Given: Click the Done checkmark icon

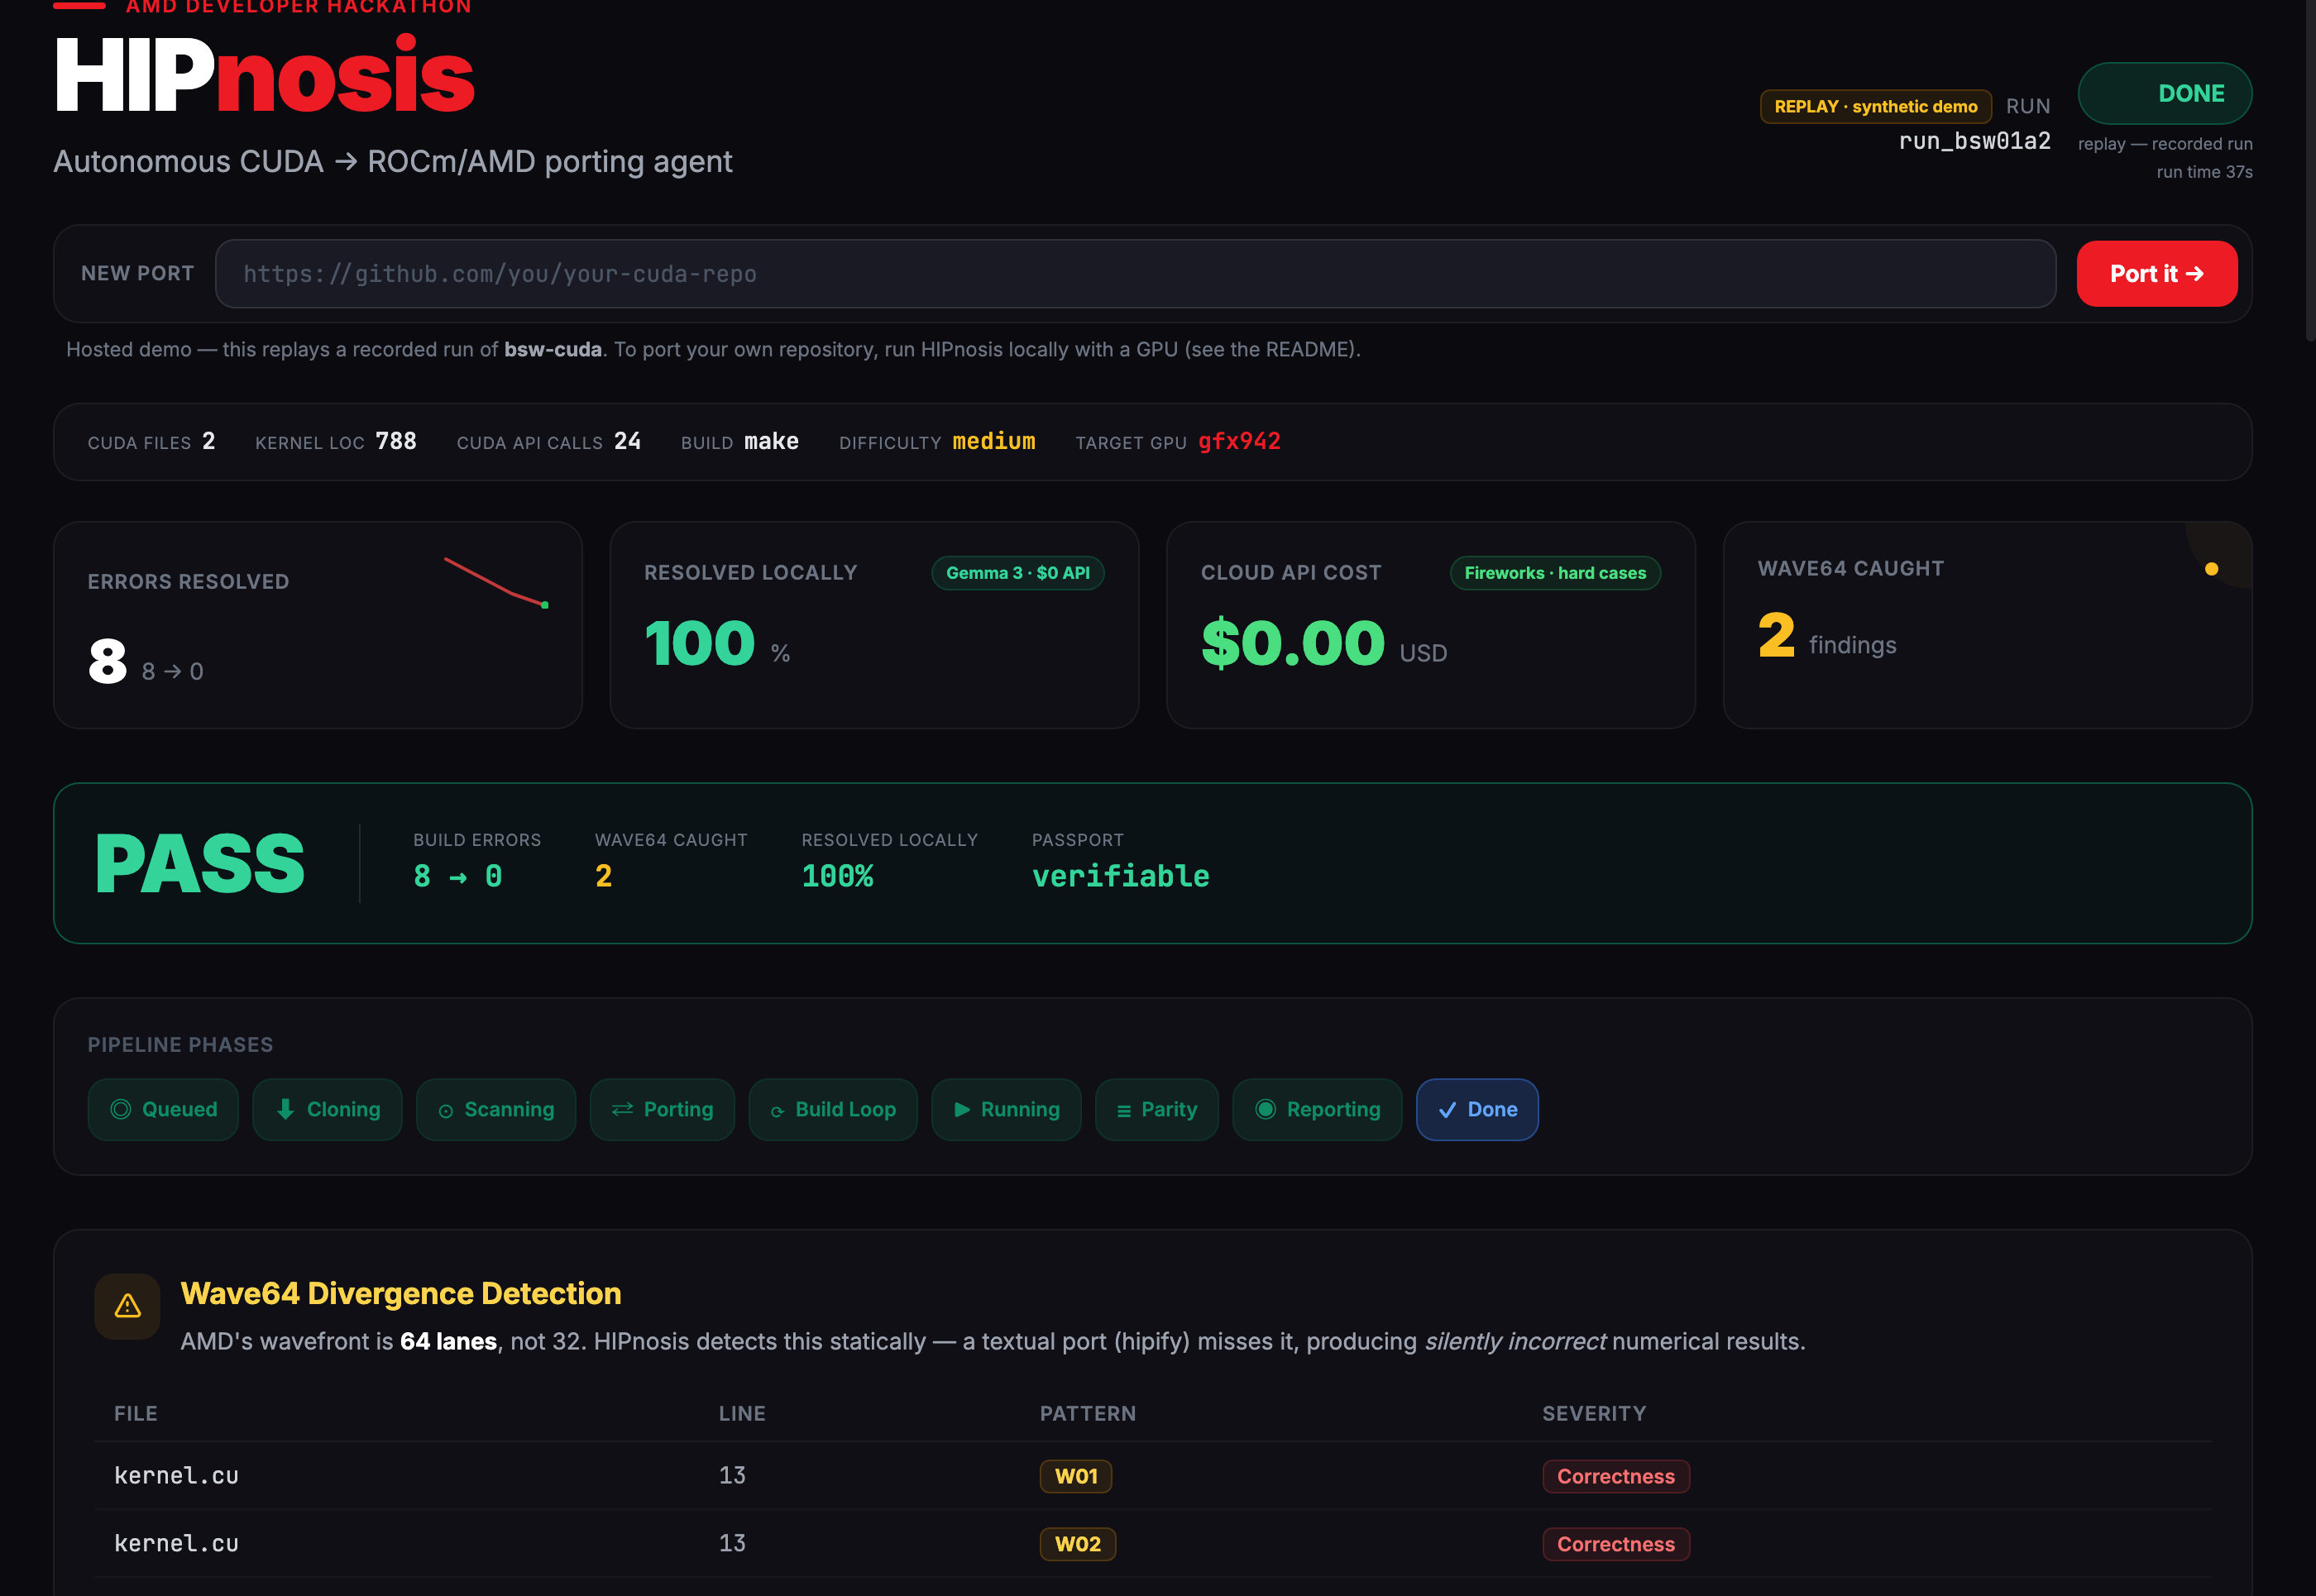Looking at the screenshot, I should tap(1447, 1110).
